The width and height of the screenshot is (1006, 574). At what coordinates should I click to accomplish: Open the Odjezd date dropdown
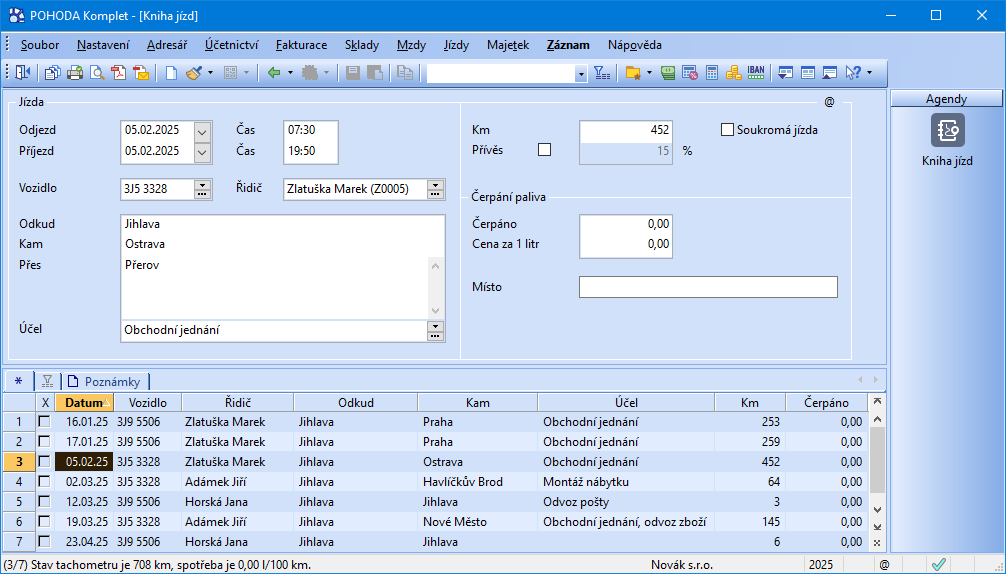(202, 132)
